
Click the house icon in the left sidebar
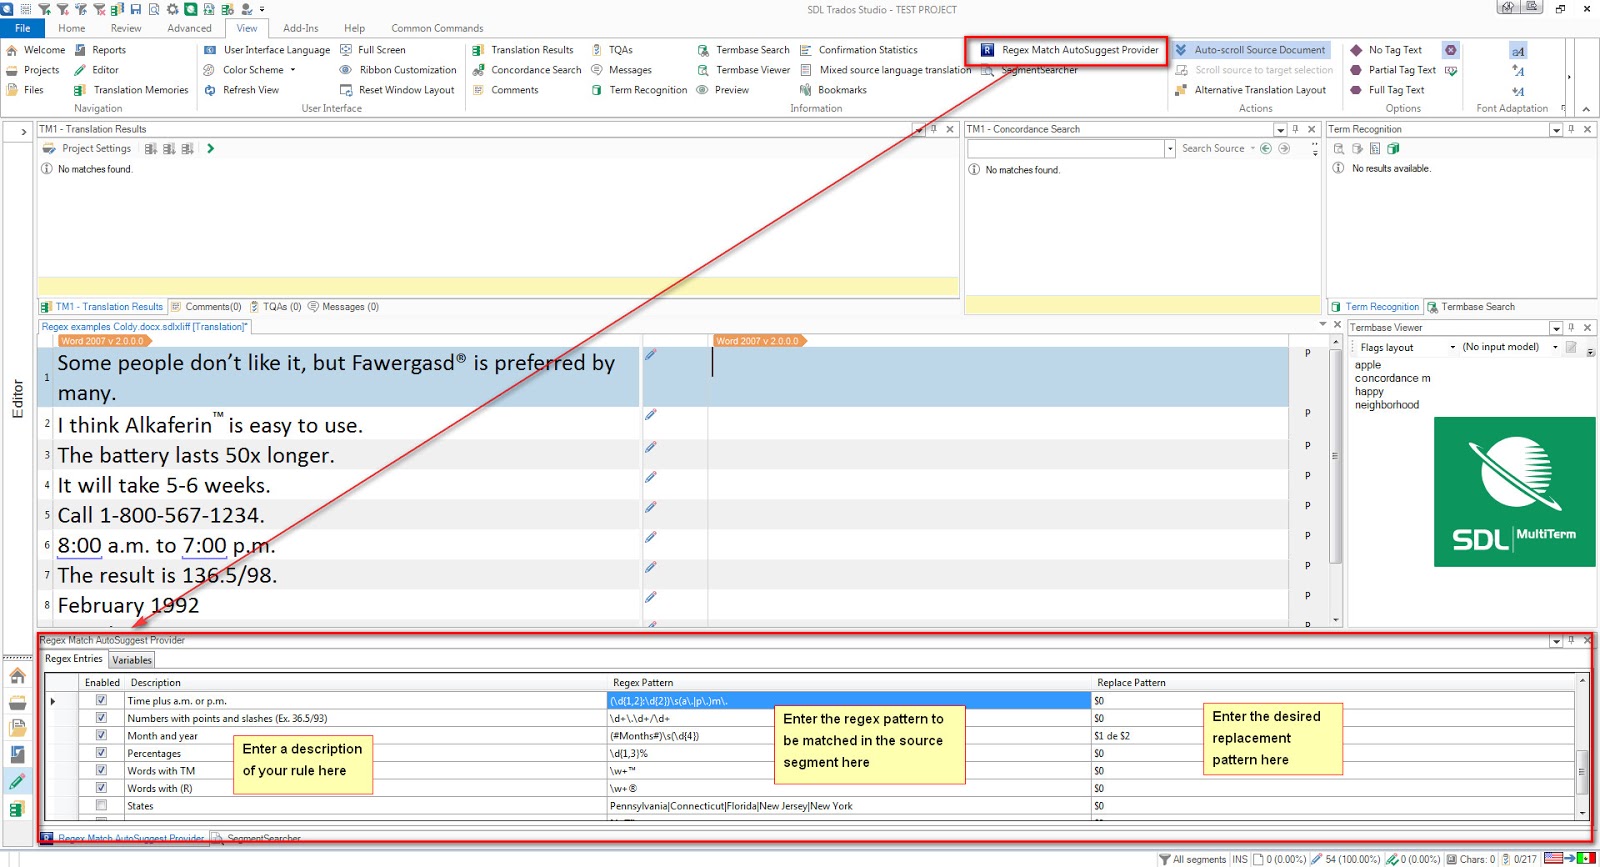tap(17, 677)
